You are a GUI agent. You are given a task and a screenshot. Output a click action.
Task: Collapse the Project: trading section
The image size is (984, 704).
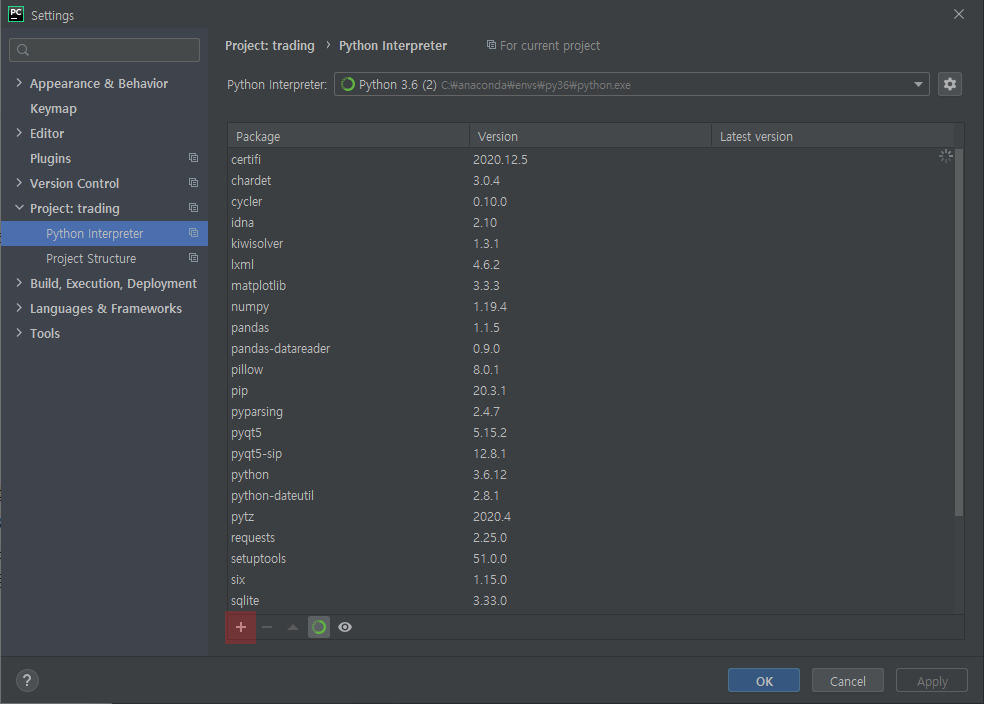point(19,208)
